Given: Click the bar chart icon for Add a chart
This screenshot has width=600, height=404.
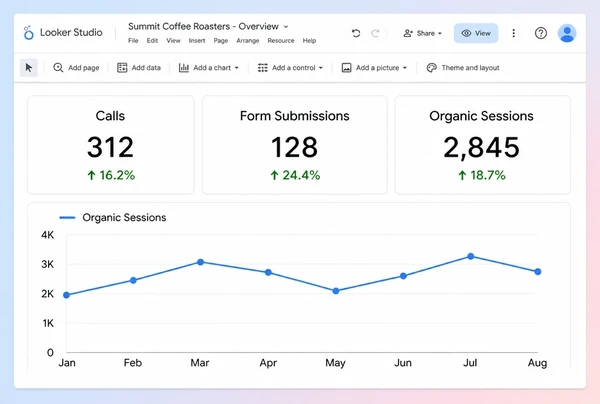Looking at the screenshot, I should pos(184,68).
